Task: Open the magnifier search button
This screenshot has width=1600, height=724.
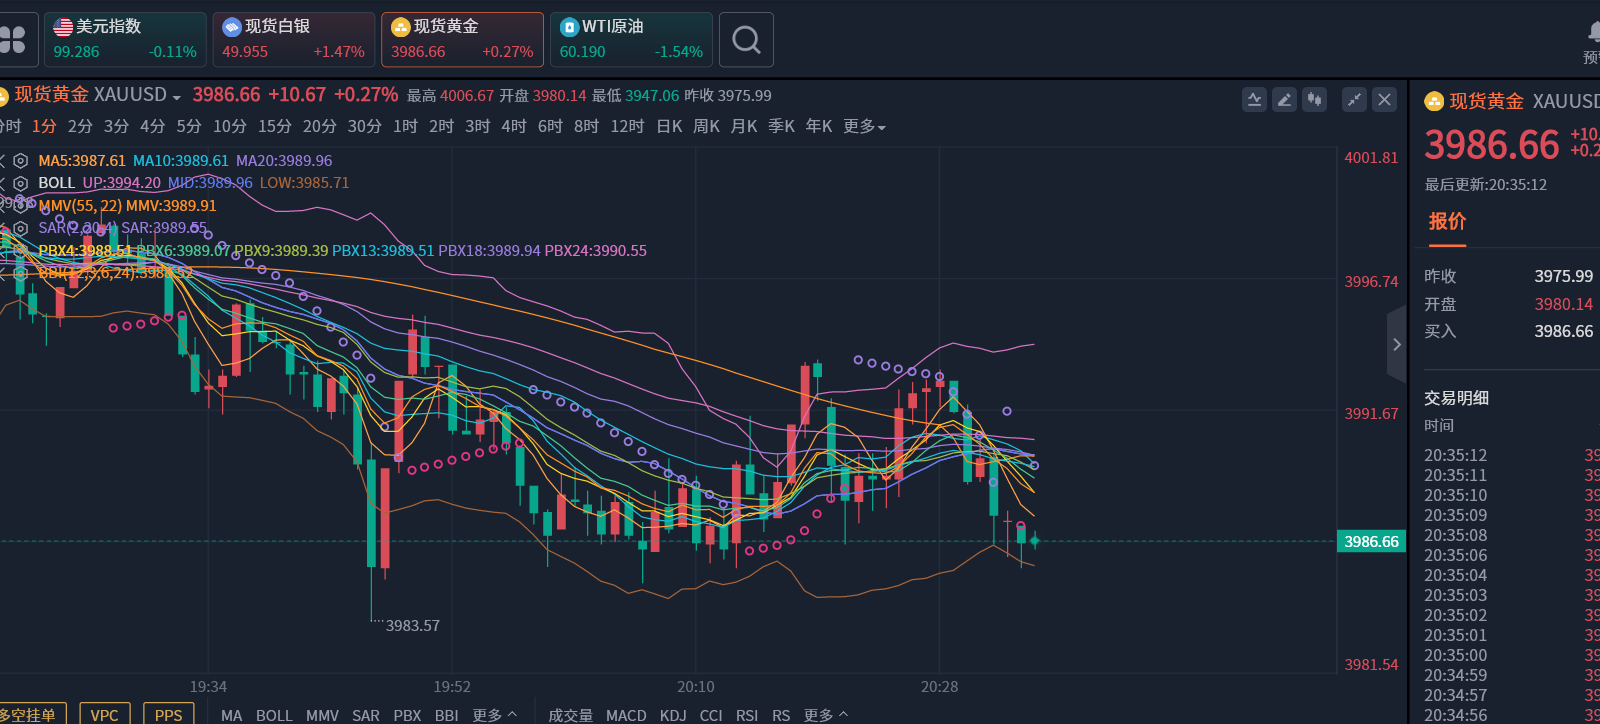Action: pos(746,40)
